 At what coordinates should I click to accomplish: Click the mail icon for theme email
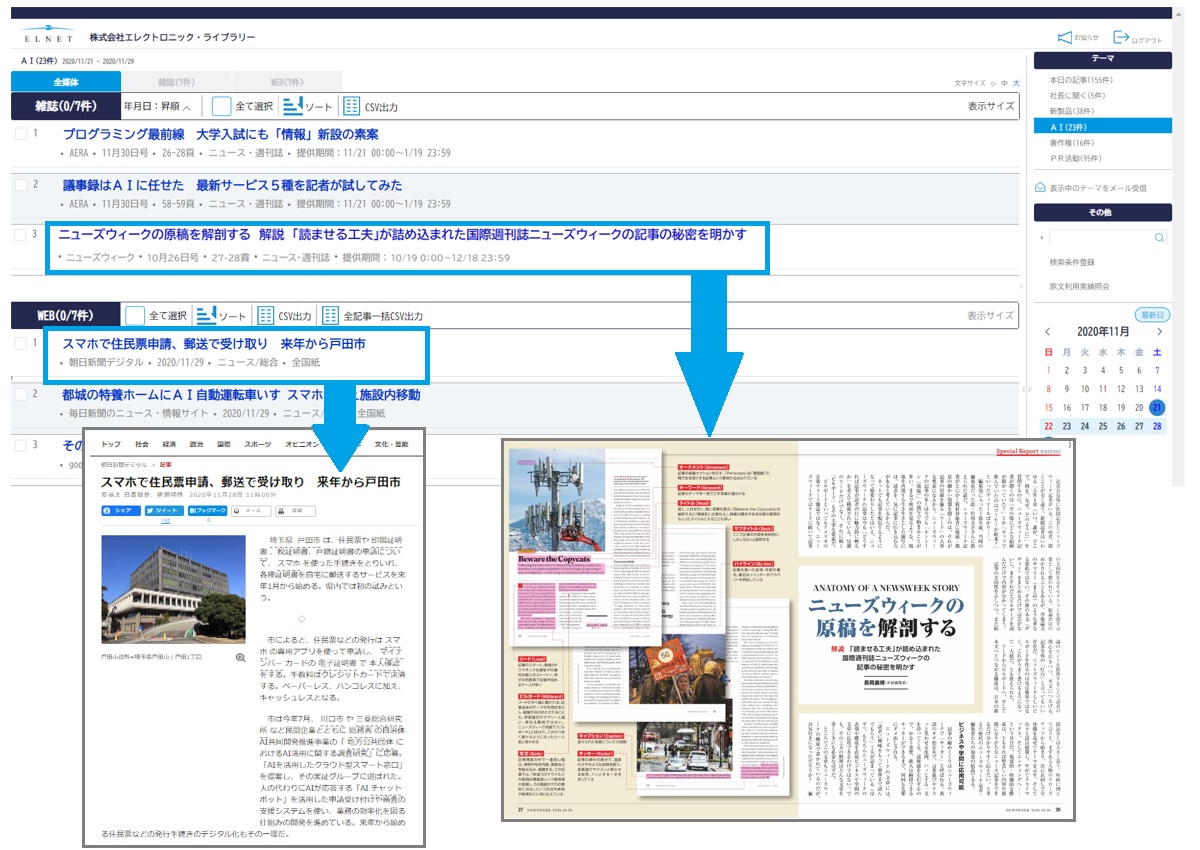point(1041,187)
